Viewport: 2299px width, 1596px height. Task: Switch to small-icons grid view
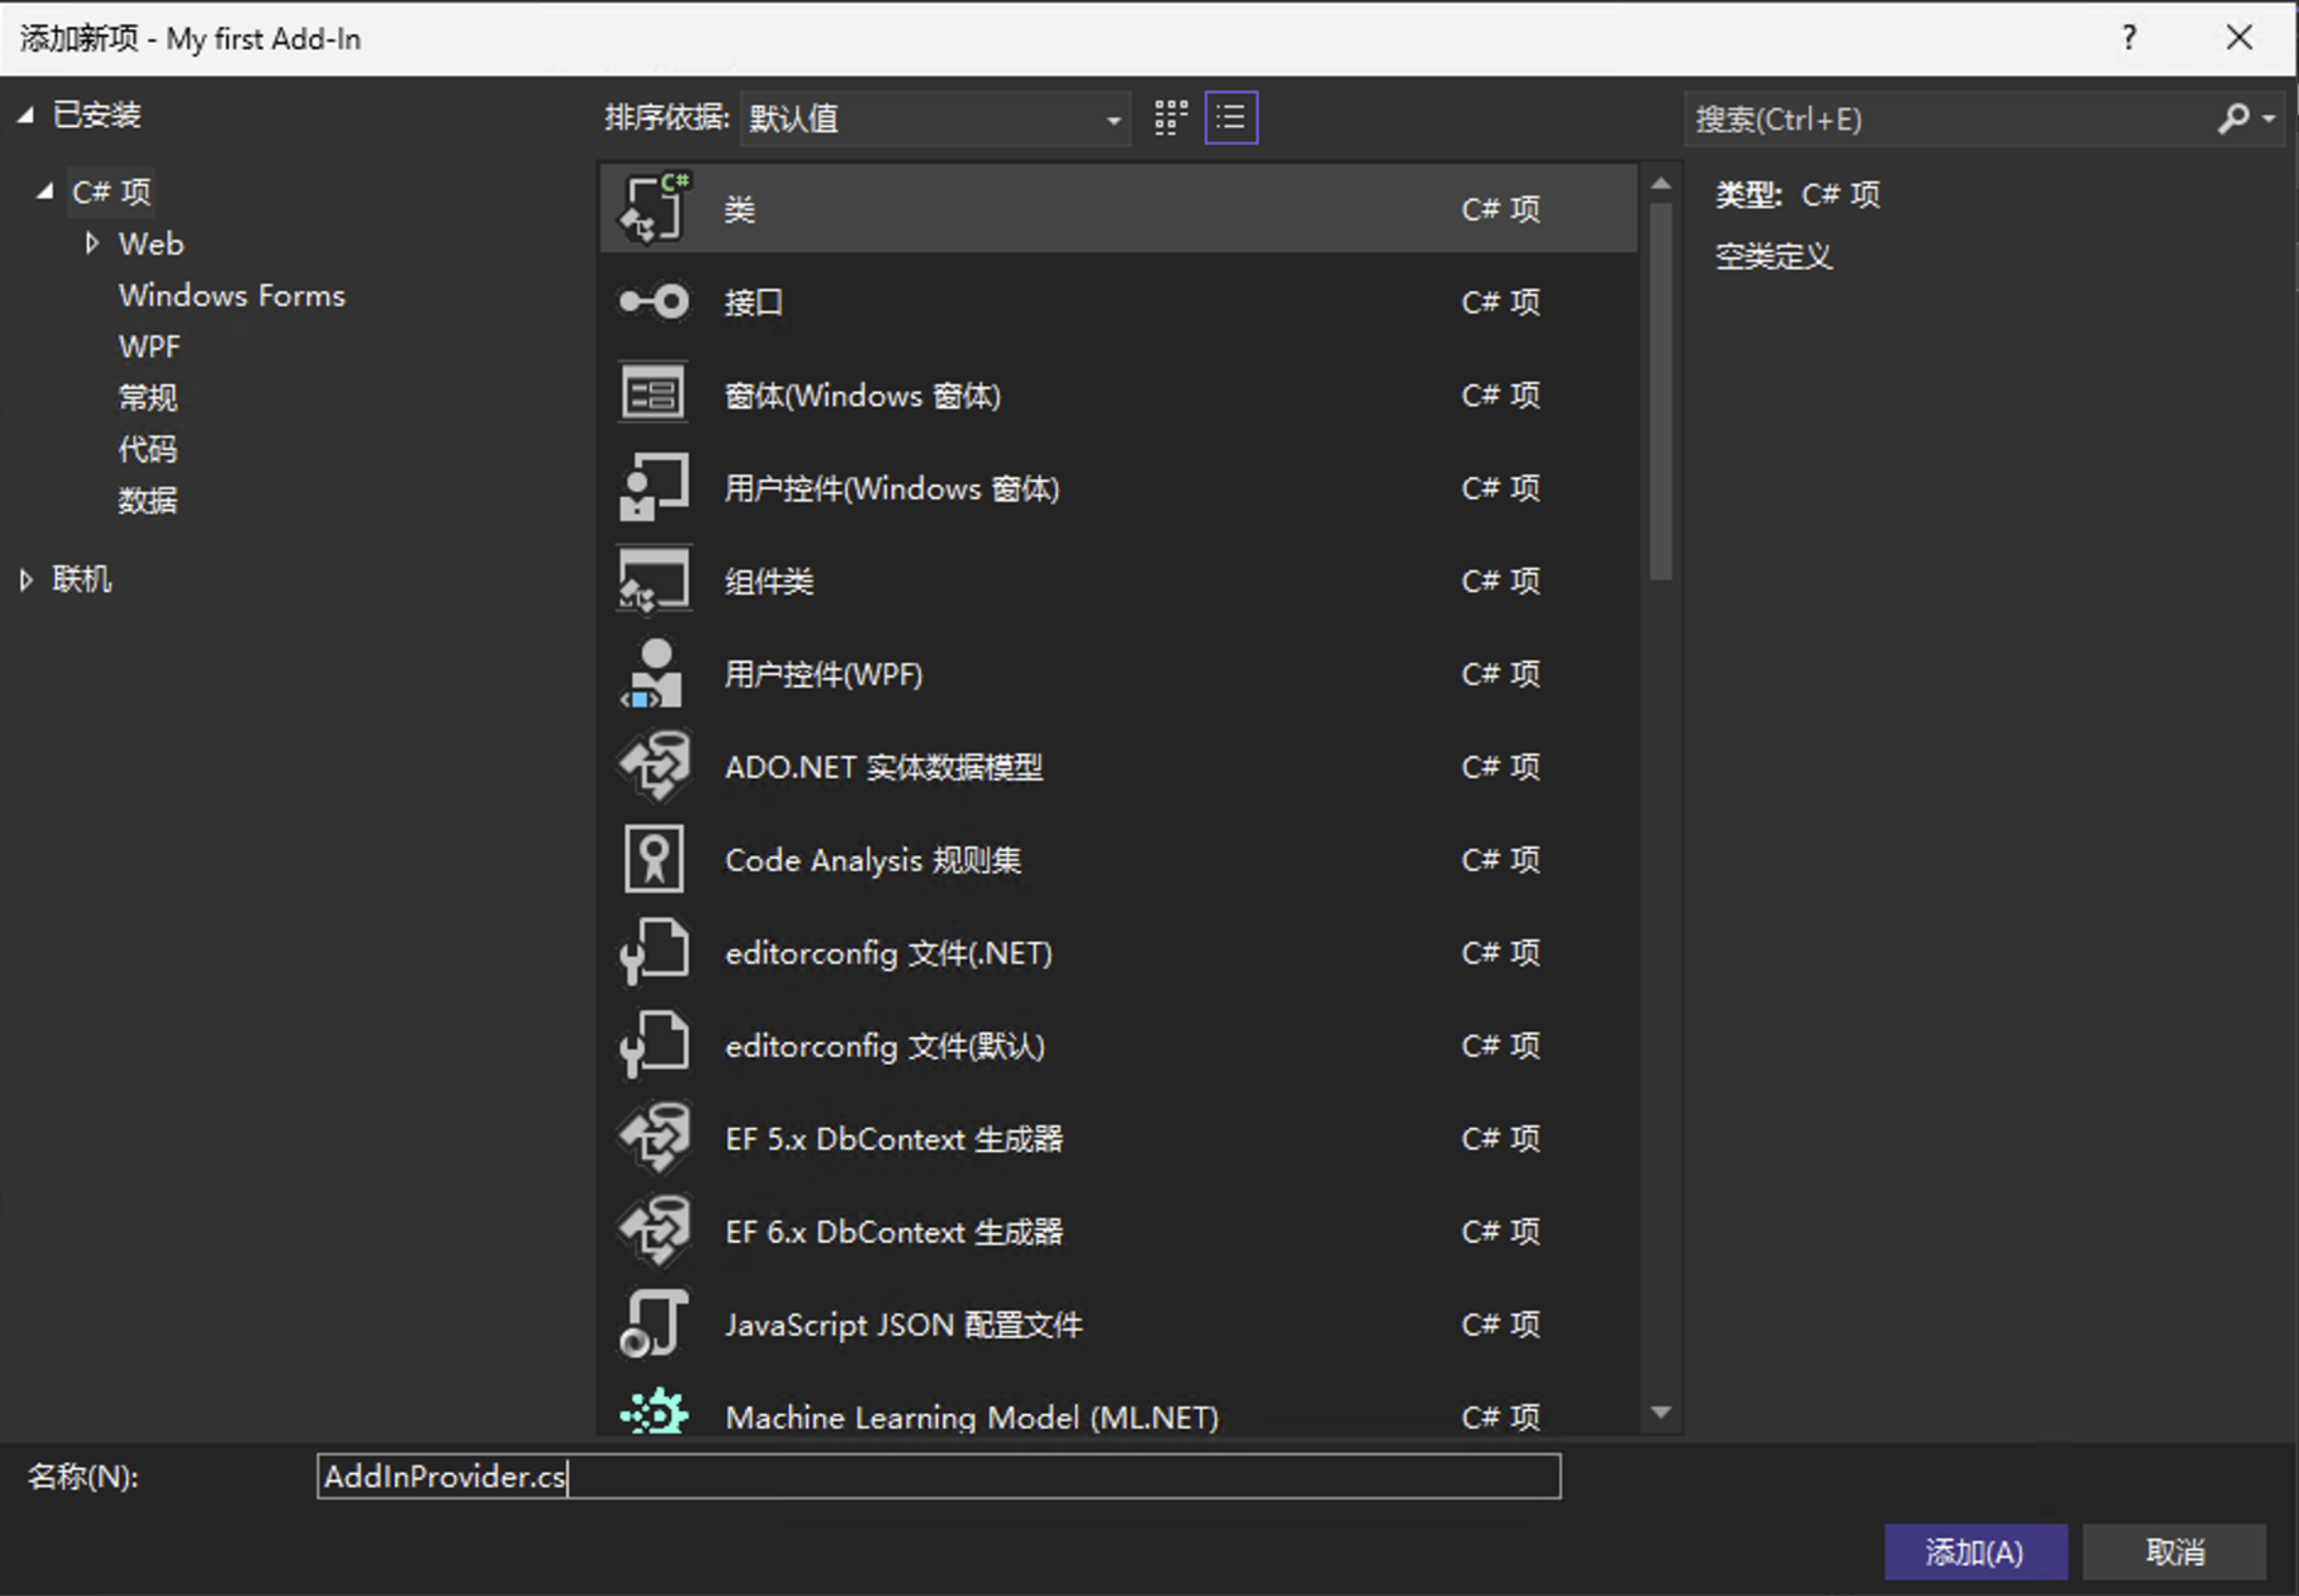point(1171,118)
